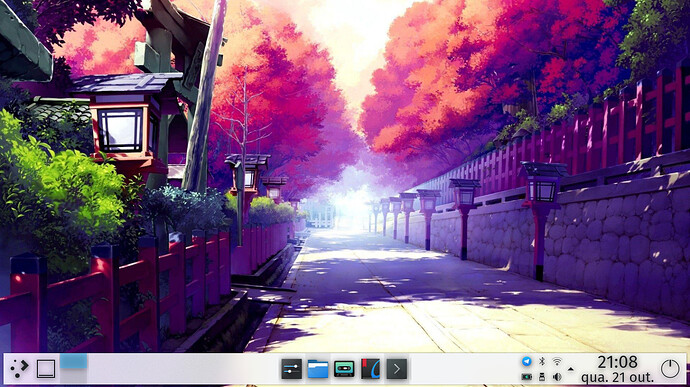Open Telegram from the system tray
690x387 pixels.
(526, 361)
